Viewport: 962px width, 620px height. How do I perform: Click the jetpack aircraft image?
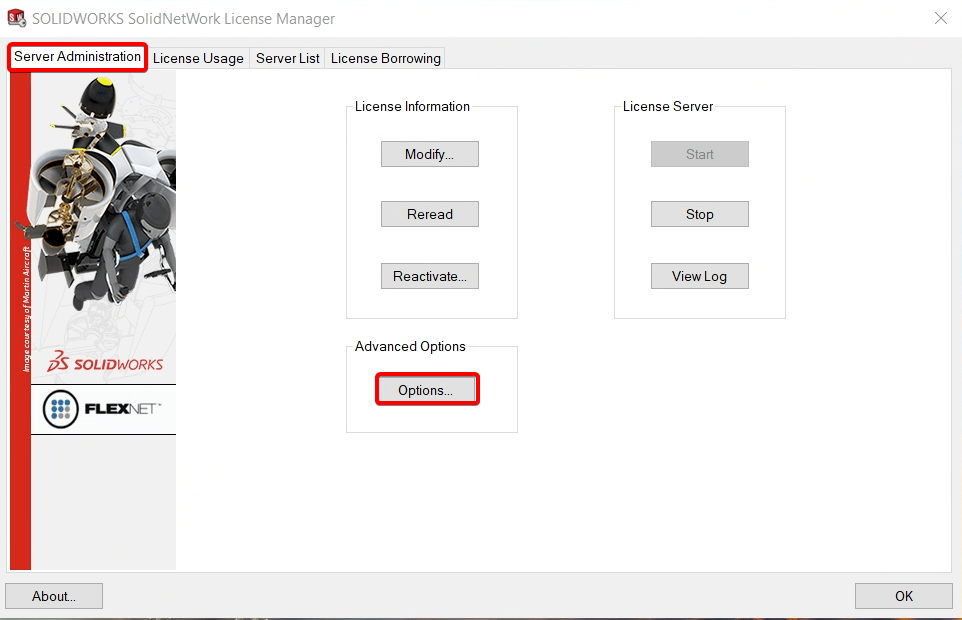click(x=103, y=196)
